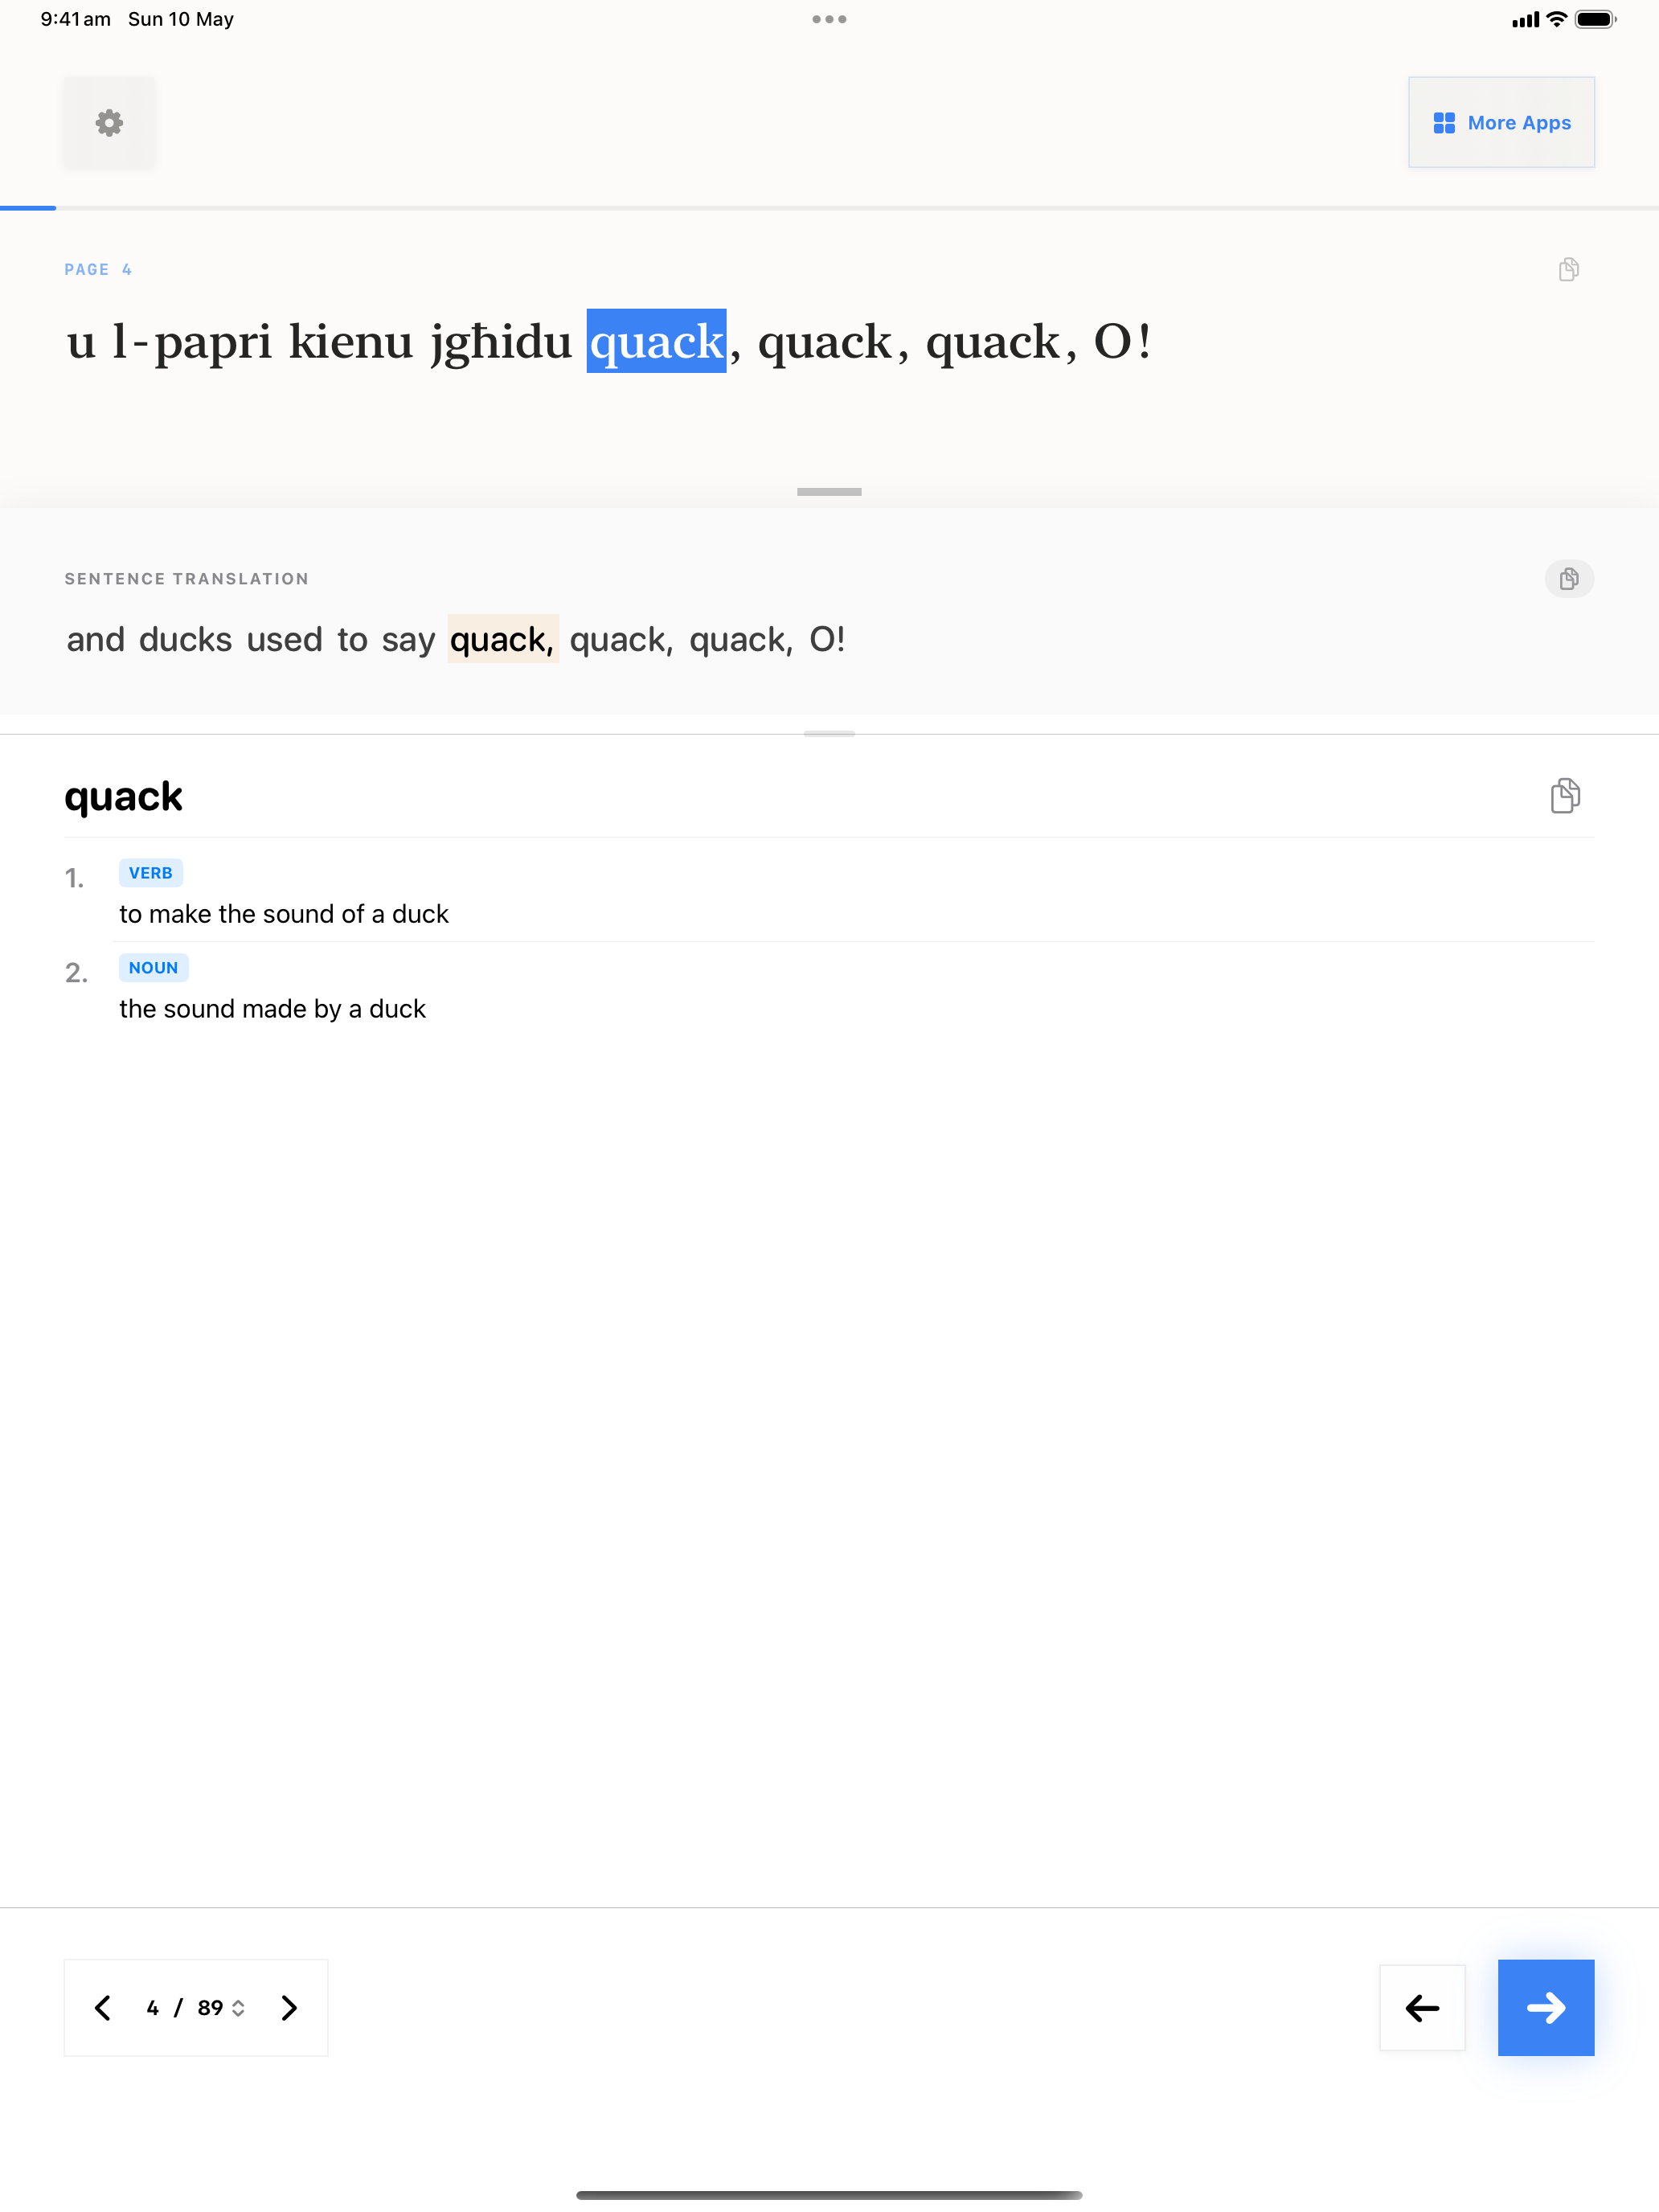
Task: Jump back with the black left arrow
Action: 1422,2008
